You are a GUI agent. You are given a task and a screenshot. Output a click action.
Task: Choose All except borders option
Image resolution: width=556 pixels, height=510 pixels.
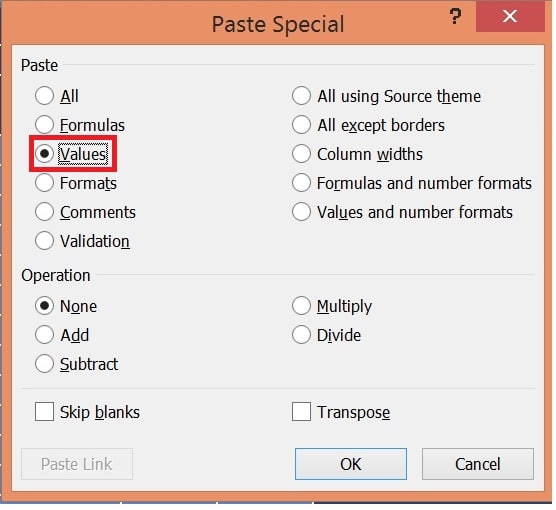301,125
